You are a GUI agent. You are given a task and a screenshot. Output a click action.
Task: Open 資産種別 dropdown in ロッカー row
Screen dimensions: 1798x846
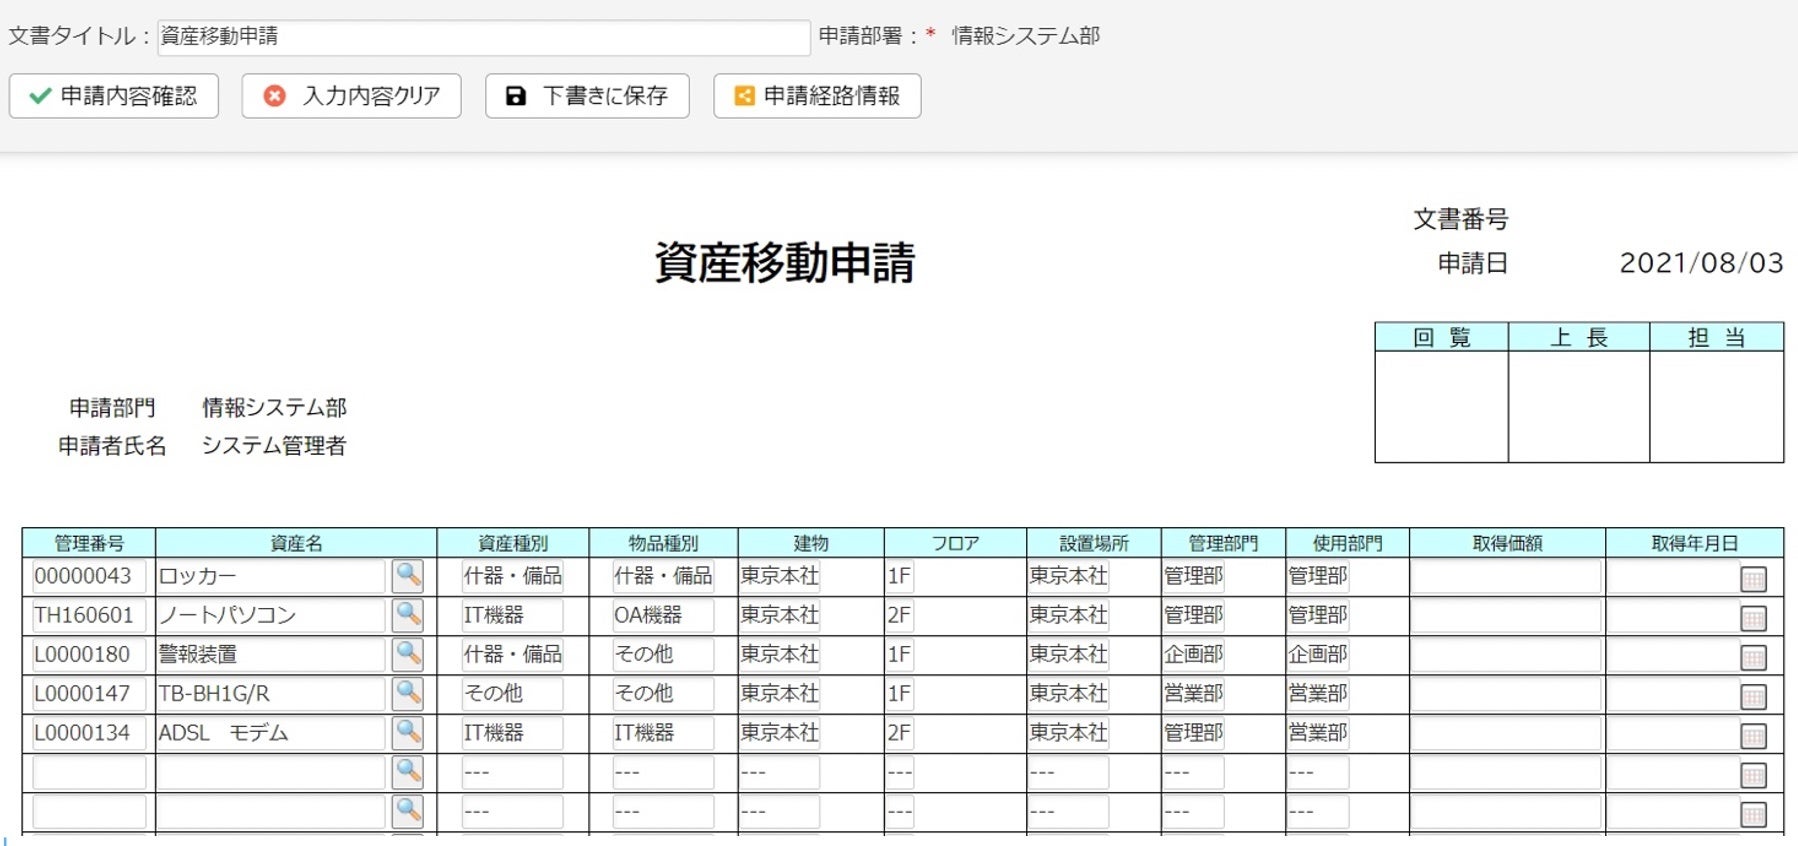tap(512, 576)
